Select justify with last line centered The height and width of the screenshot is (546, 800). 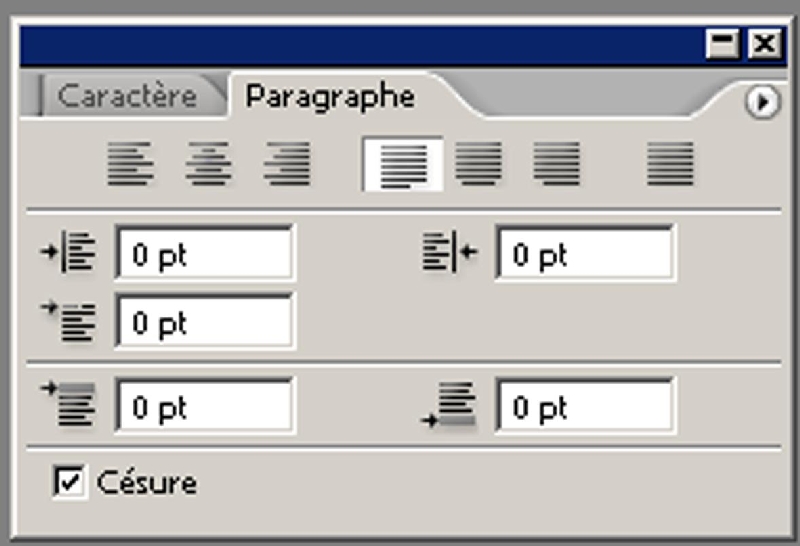tap(478, 164)
